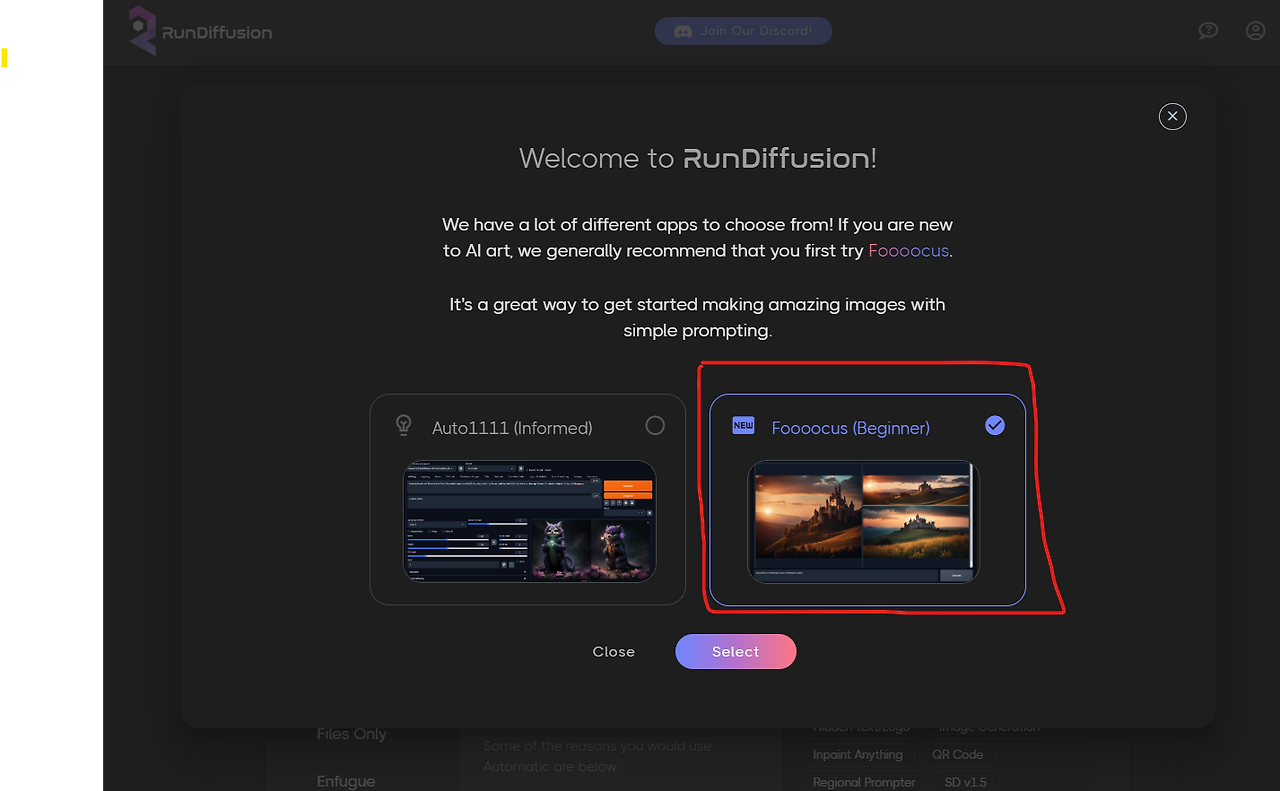The width and height of the screenshot is (1280, 791).
Task: Open the help chat icon
Action: 1208,31
